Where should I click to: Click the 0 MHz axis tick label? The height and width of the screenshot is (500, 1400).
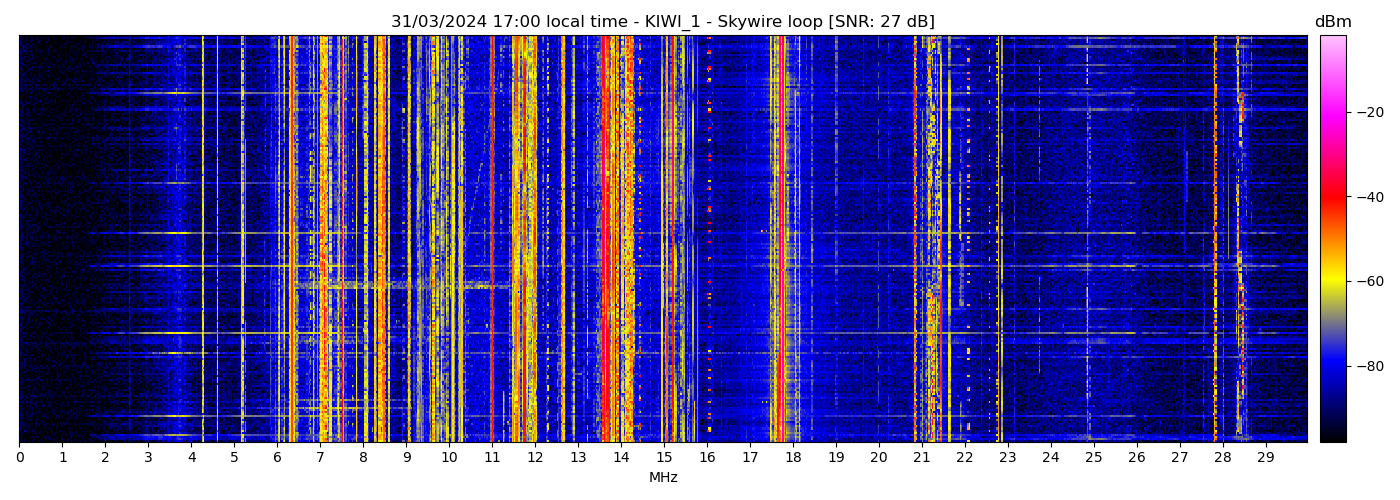(19, 458)
